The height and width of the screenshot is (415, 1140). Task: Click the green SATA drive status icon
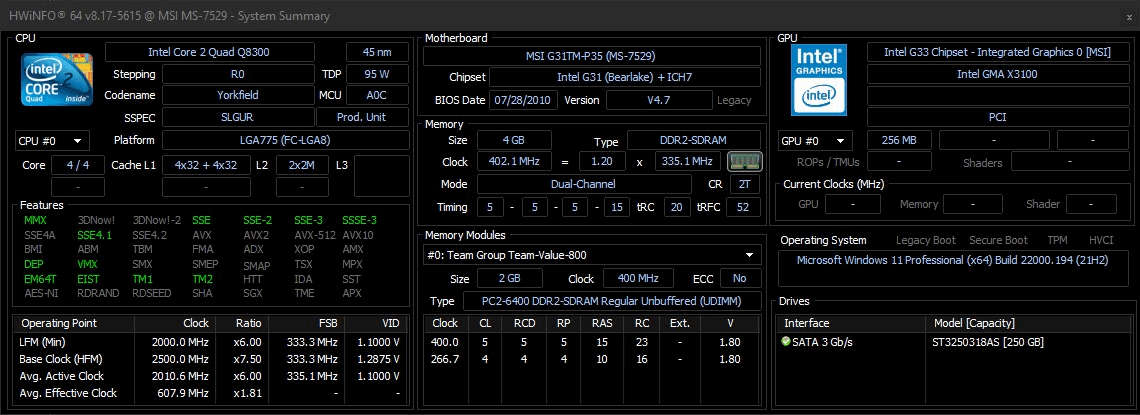point(787,342)
